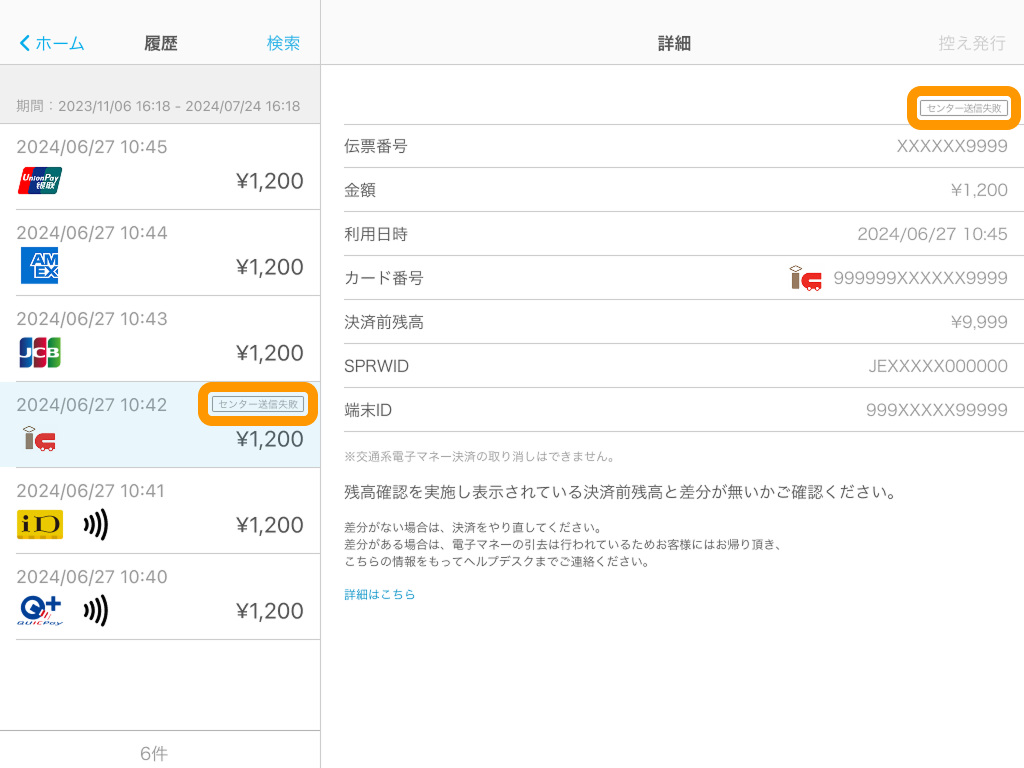Click the センター送信失敗 badge on the detail pane
Screen dimensions: 1024x768
tap(963, 108)
